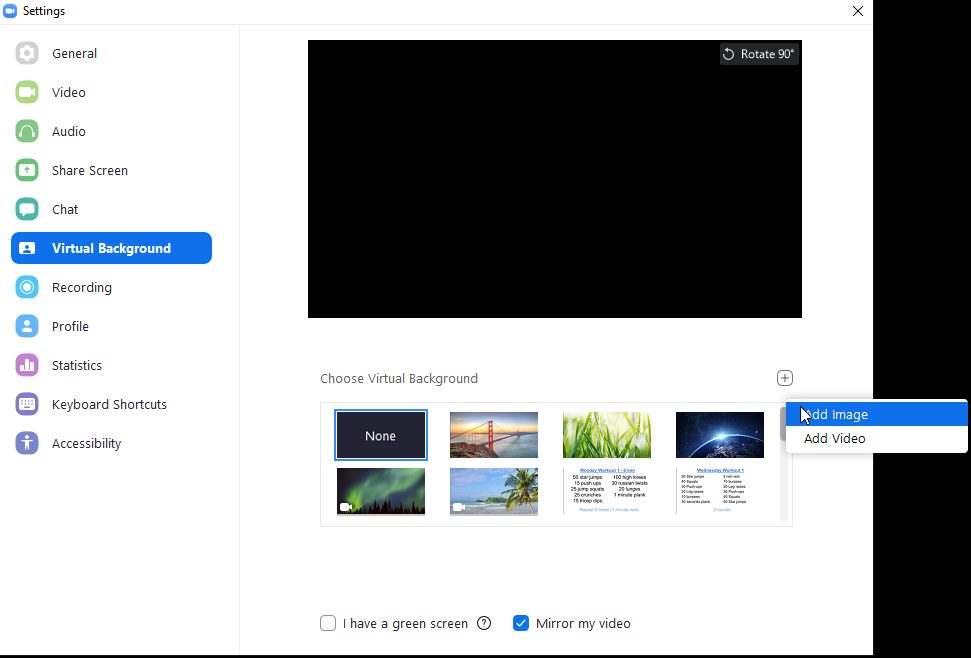Open Audio settings in the sidebar
This screenshot has height=658, width=971.
(68, 131)
